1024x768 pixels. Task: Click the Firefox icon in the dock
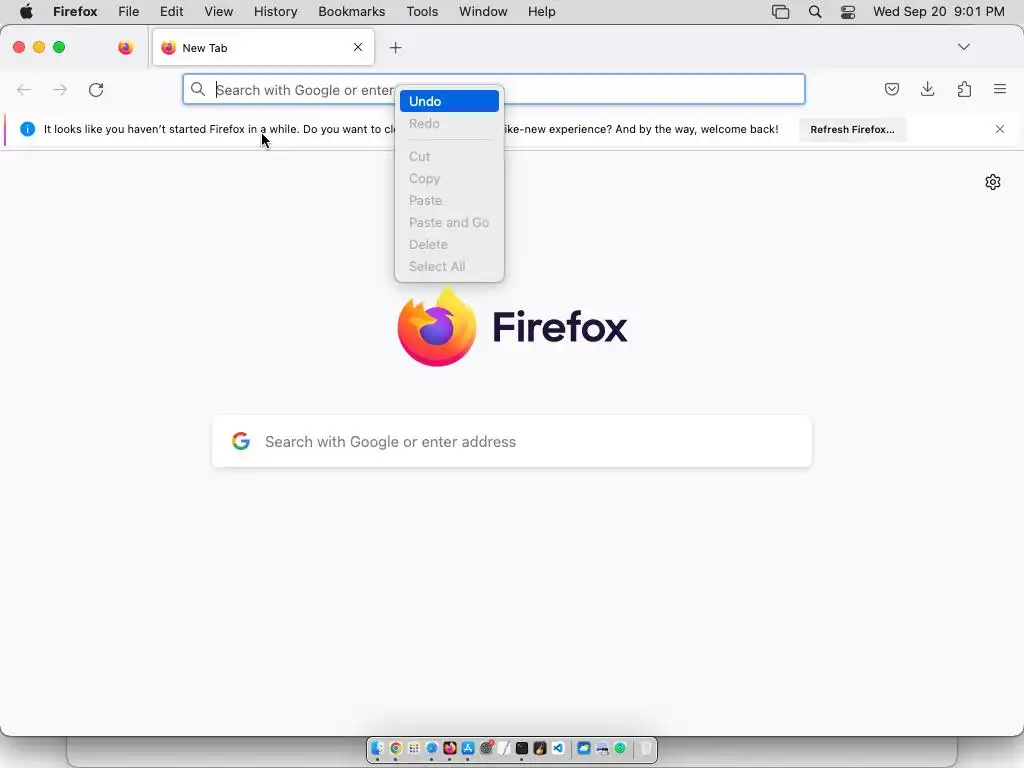tap(450, 748)
